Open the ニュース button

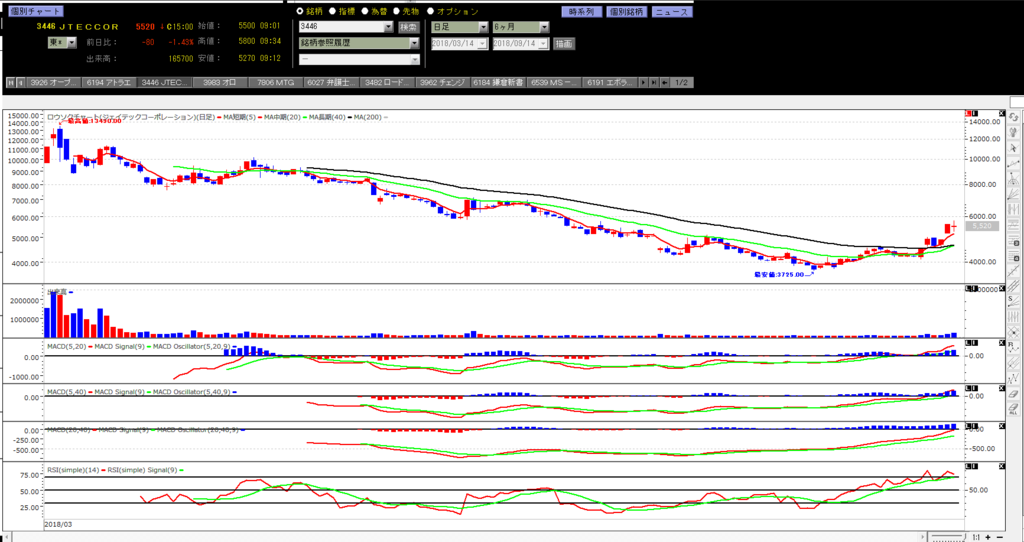671,12
